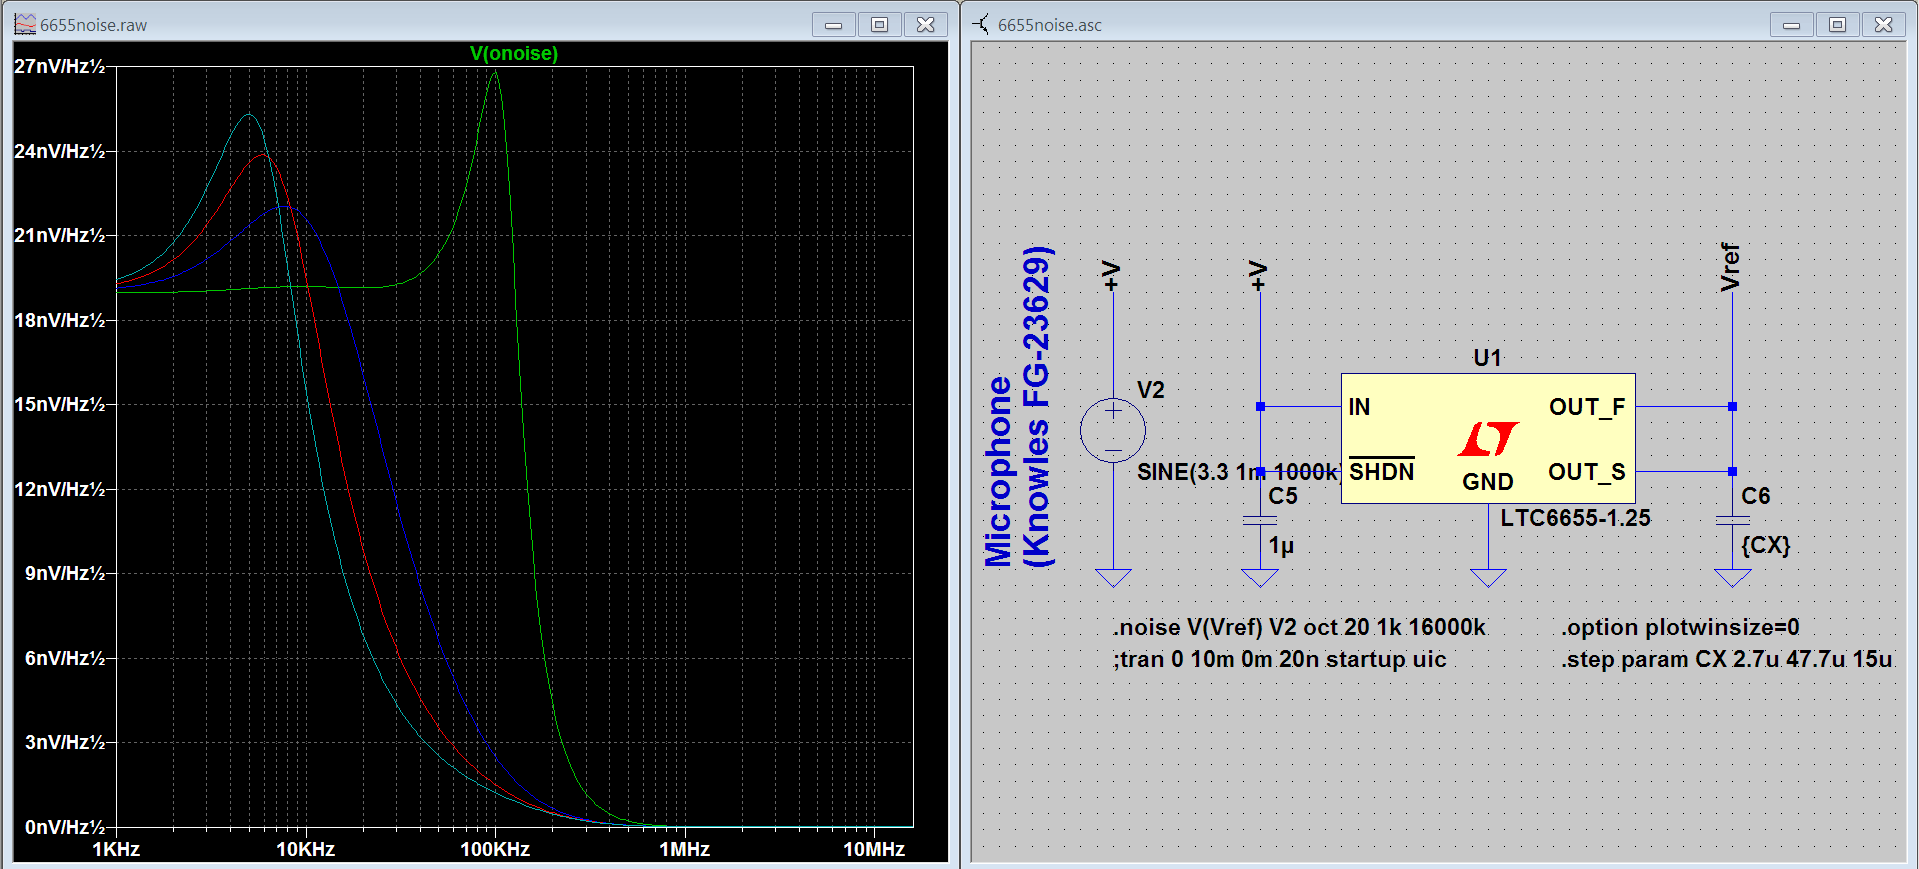
Task: Click the 6655noise.asc window title
Action: coord(1050,25)
